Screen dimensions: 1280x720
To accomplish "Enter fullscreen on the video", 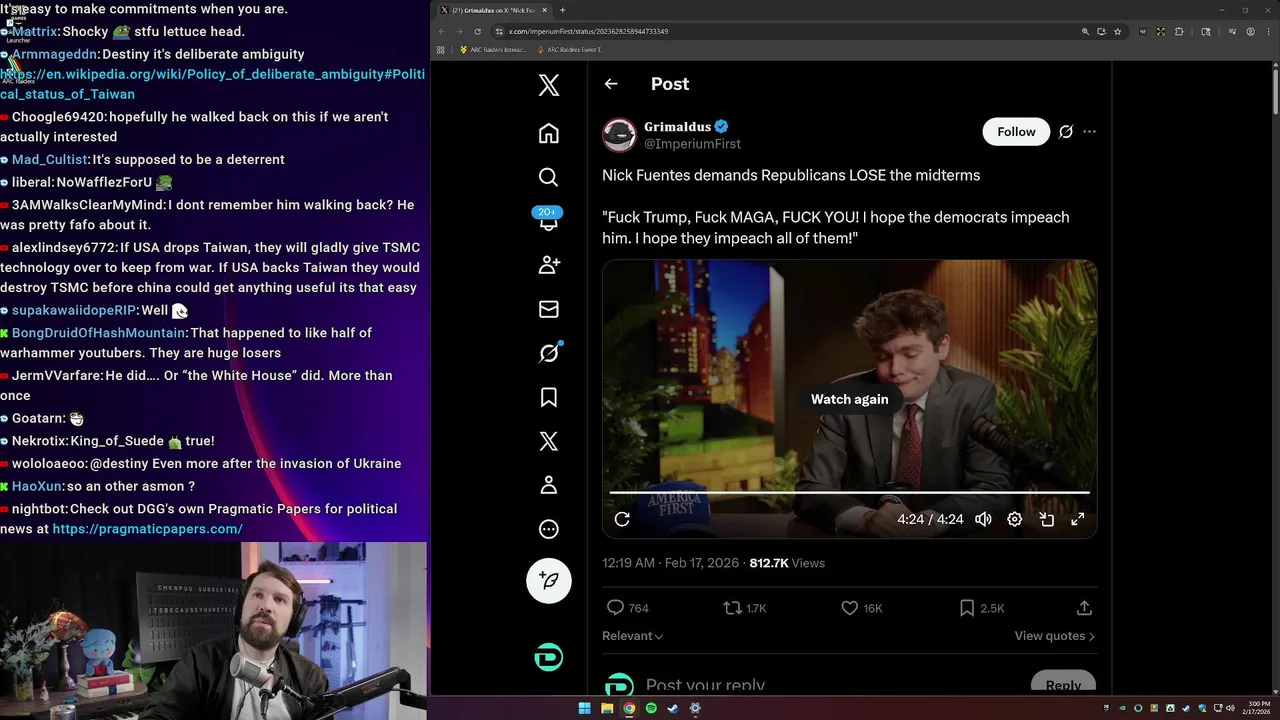I will click(x=1078, y=519).
